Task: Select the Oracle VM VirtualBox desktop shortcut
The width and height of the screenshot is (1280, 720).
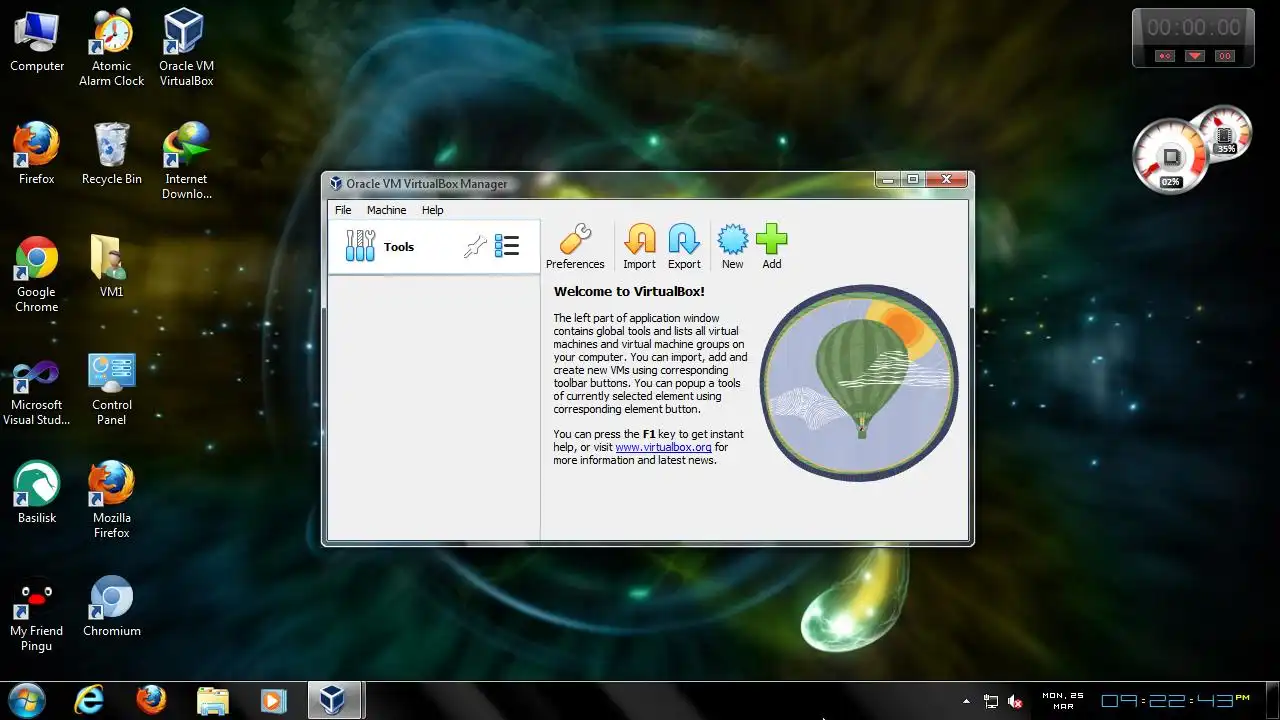Action: [187, 48]
